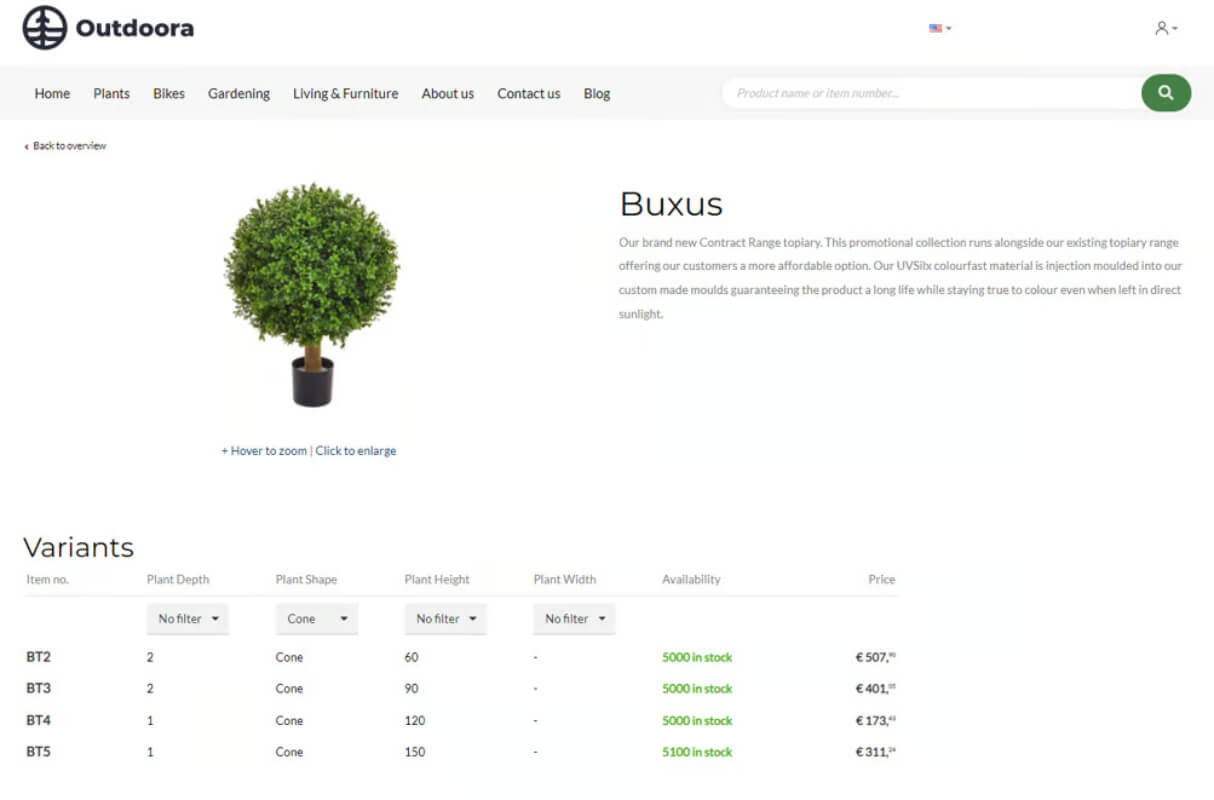Open the Gardening menu
The width and height of the screenshot is (1214, 800).
pyautogui.click(x=239, y=93)
